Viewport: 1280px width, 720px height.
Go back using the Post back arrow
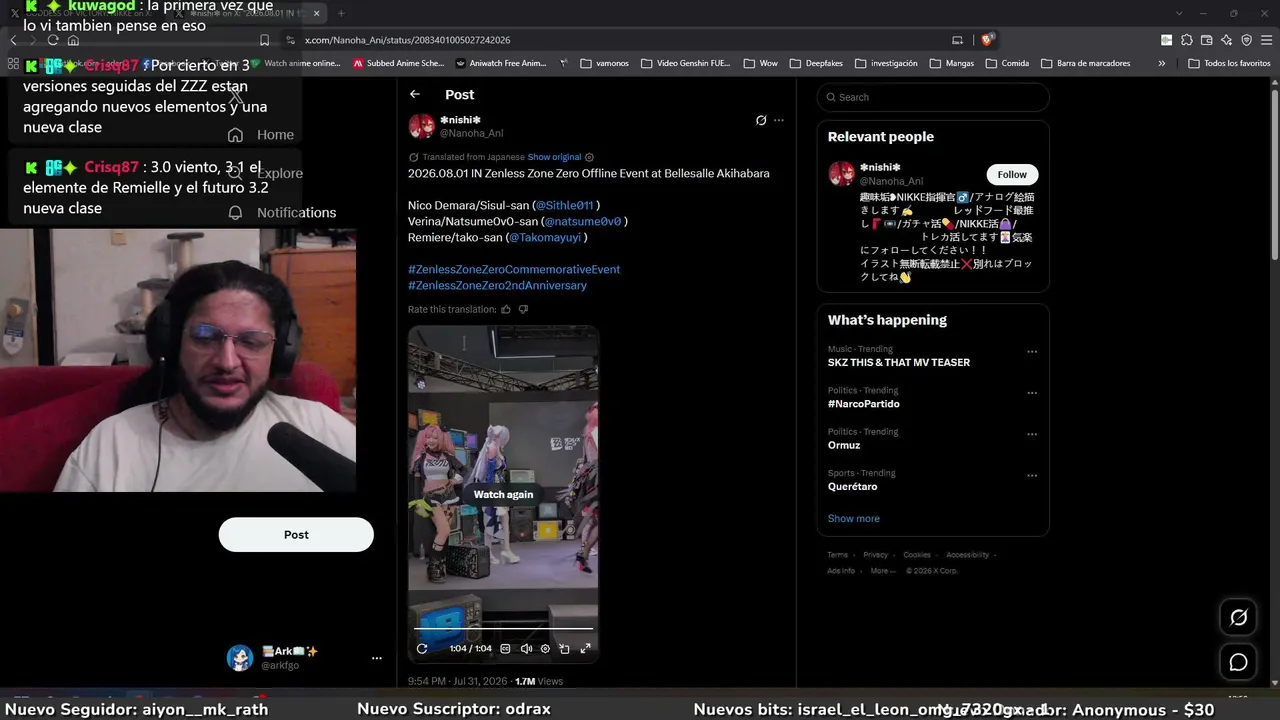point(415,94)
